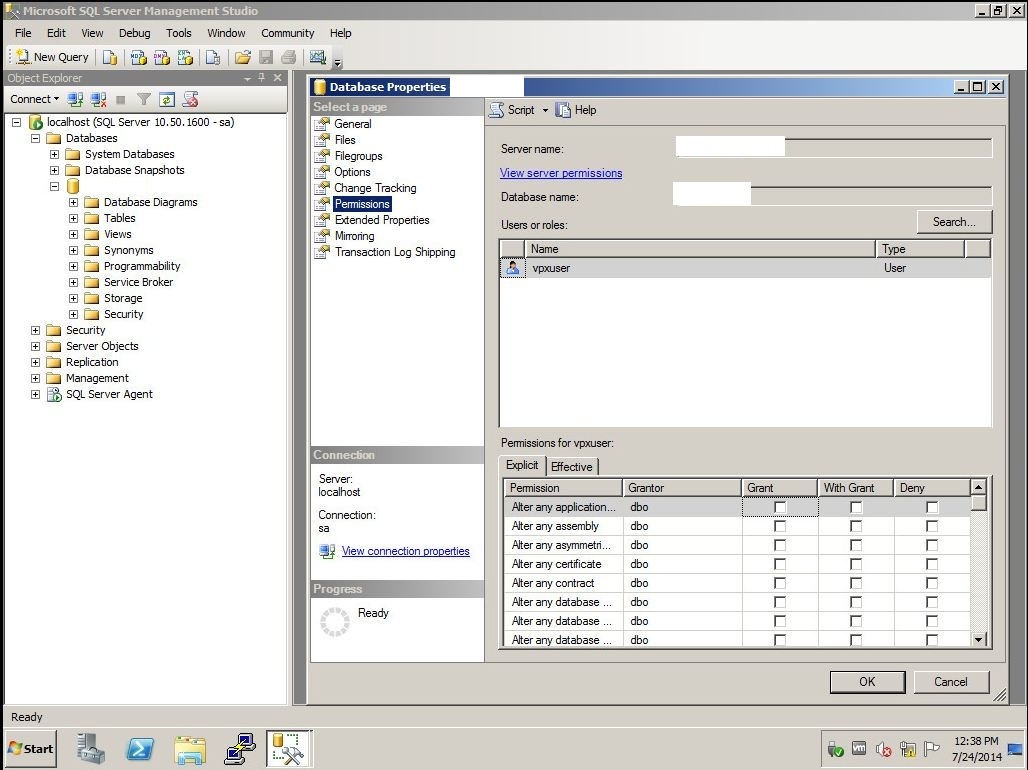Open the Script dropdown arrow
The image size is (1028, 770).
(545, 110)
